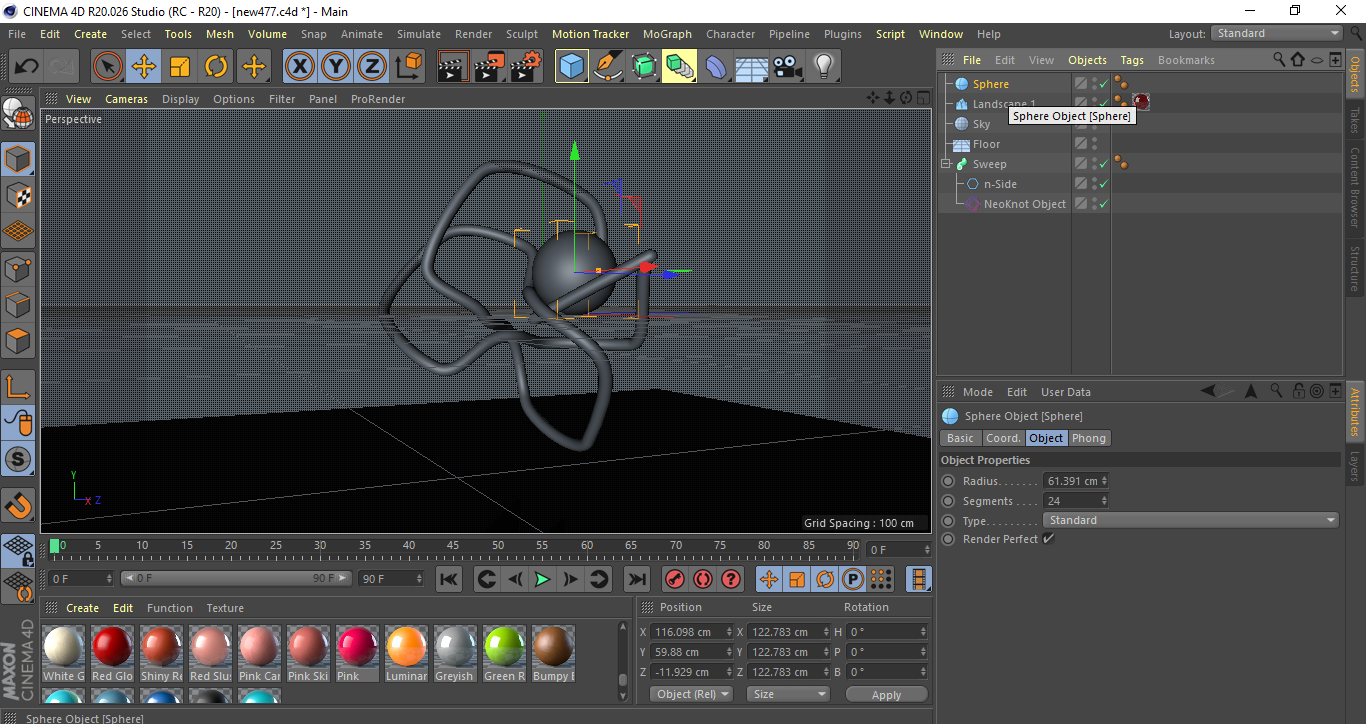Add a Camera object
The image size is (1366, 724).
coord(788,67)
